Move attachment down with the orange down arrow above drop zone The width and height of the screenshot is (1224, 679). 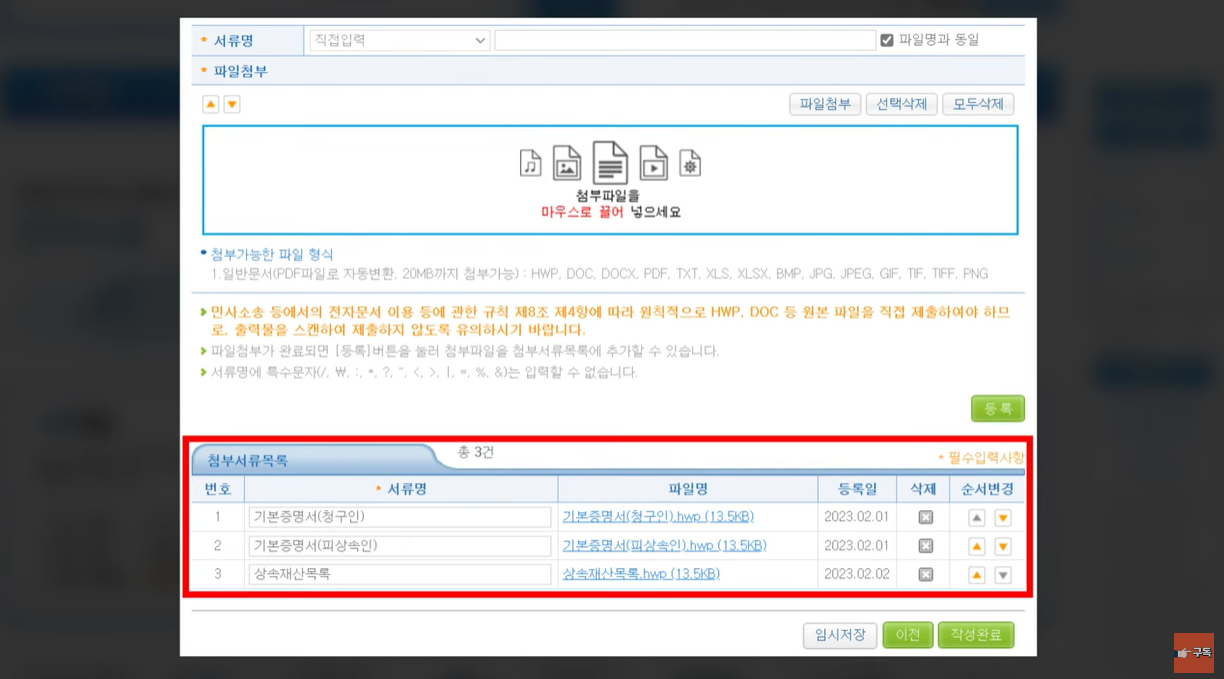click(232, 104)
